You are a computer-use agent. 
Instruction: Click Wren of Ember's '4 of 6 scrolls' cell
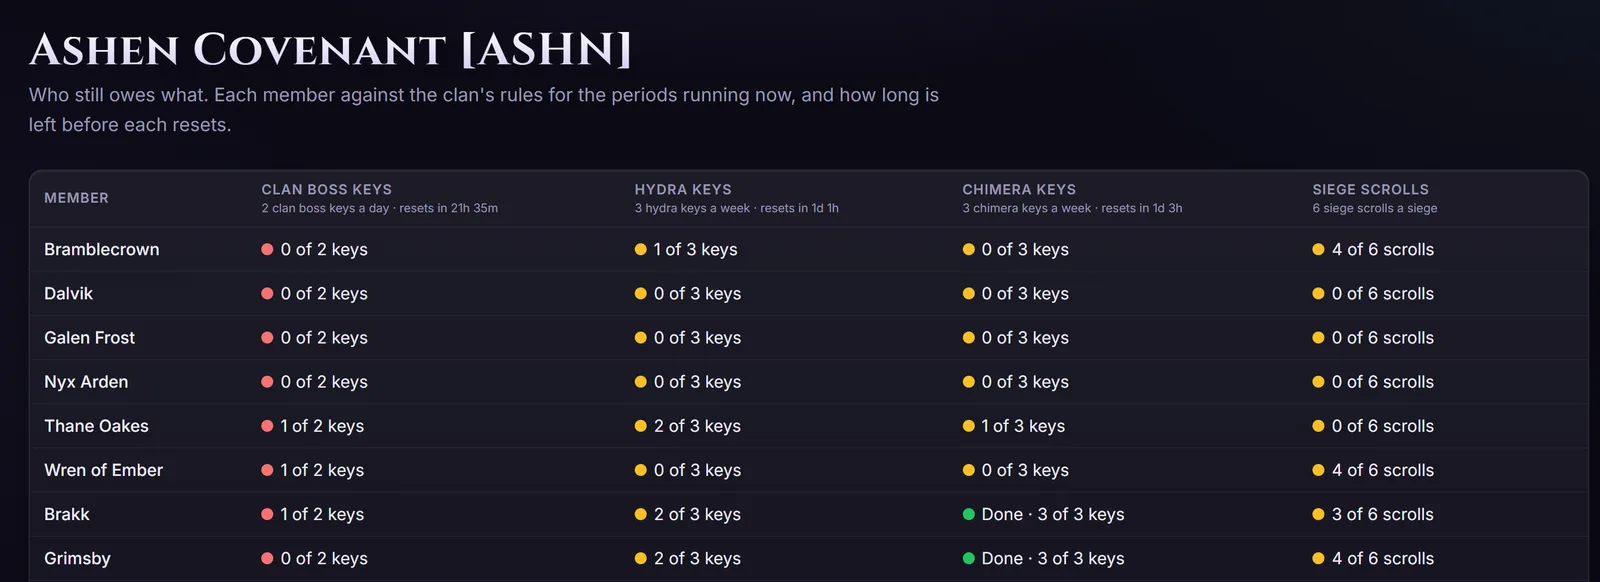1373,469
